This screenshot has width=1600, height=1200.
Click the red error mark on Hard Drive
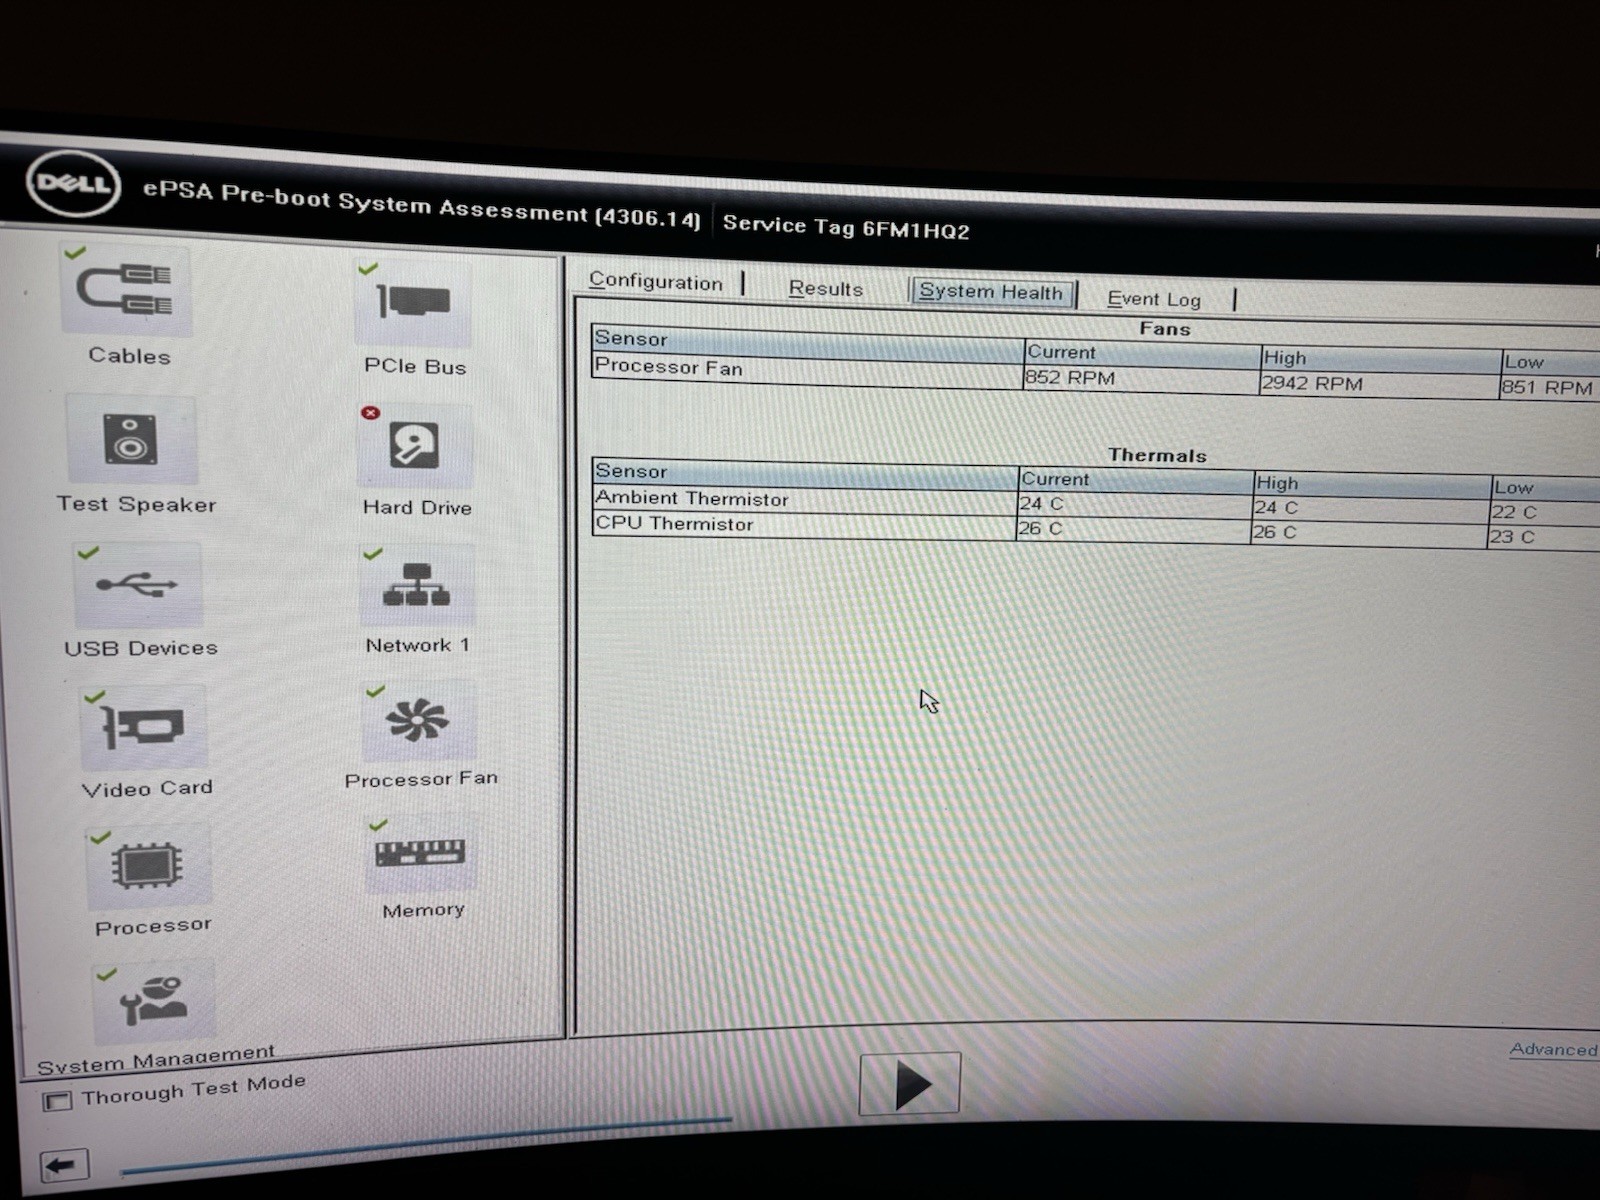point(370,412)
